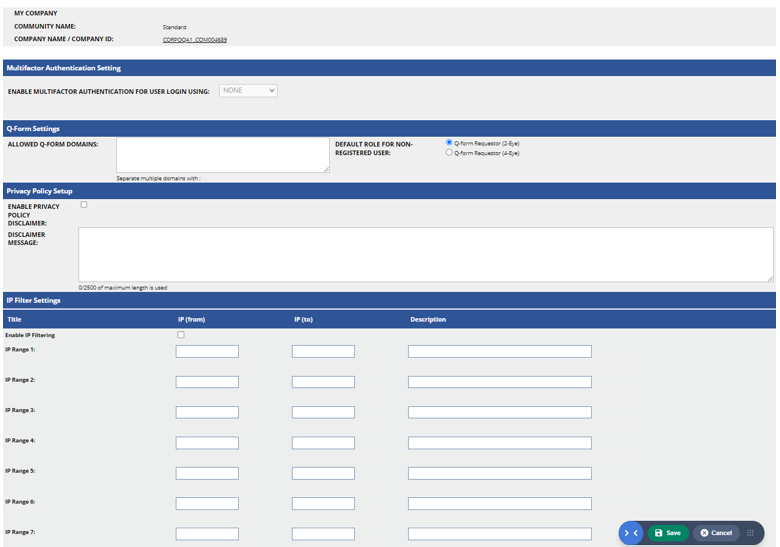Focus Allowed Q-Form Domains text area
The width and height of the screenshot is (780, 547).
click(x=223, y=155)
